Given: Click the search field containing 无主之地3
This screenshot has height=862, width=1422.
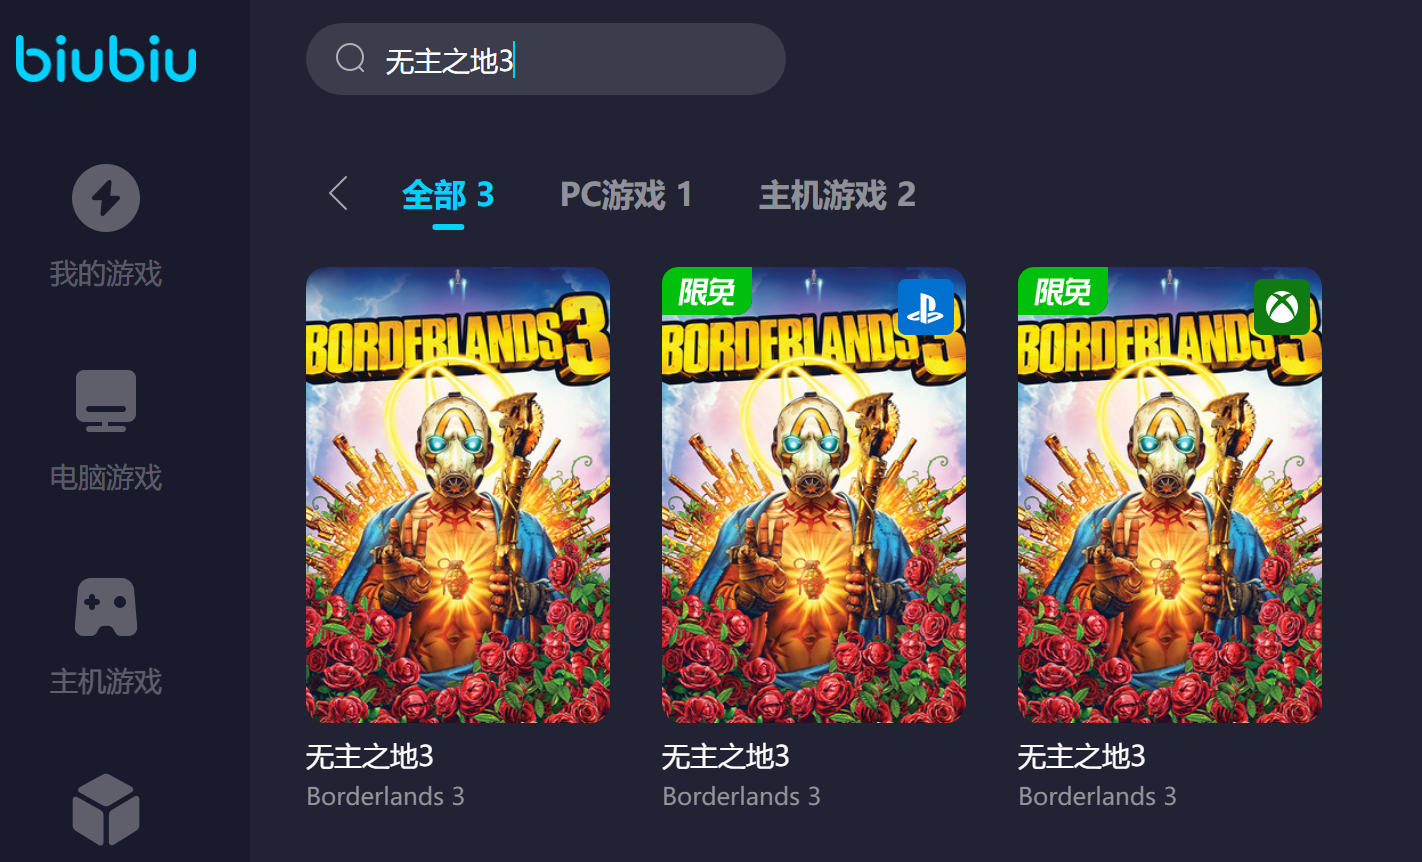Looking at the screenshot, I should coord(546,59).
